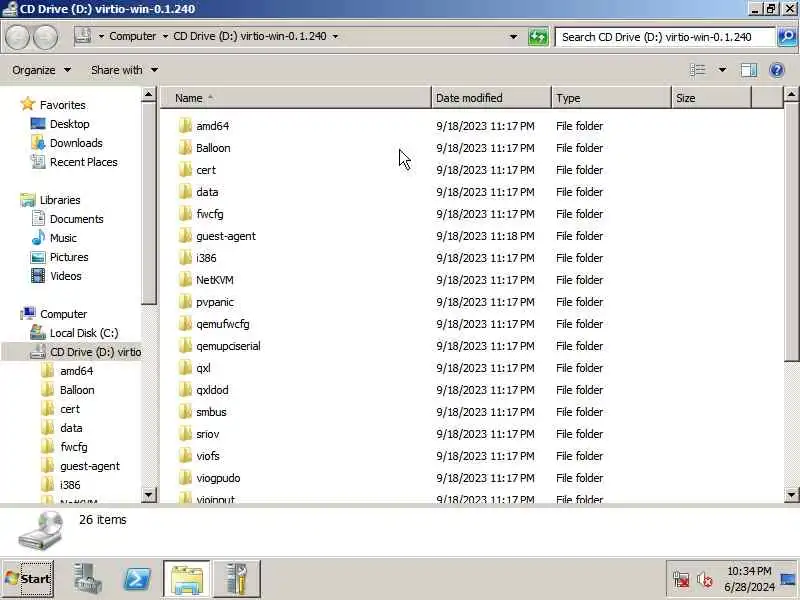Screen dimensions: 800x600
Task: Select the Balloon folder icon in file list
Action: coord(186,148)
